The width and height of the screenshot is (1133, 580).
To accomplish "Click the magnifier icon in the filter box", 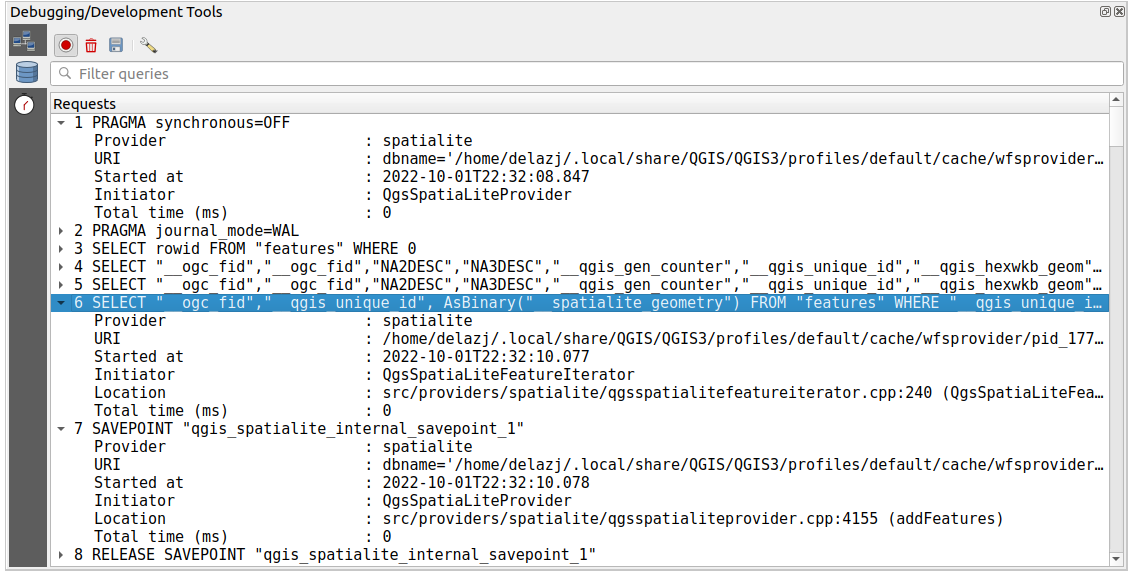I will click(x=64, y=72).
